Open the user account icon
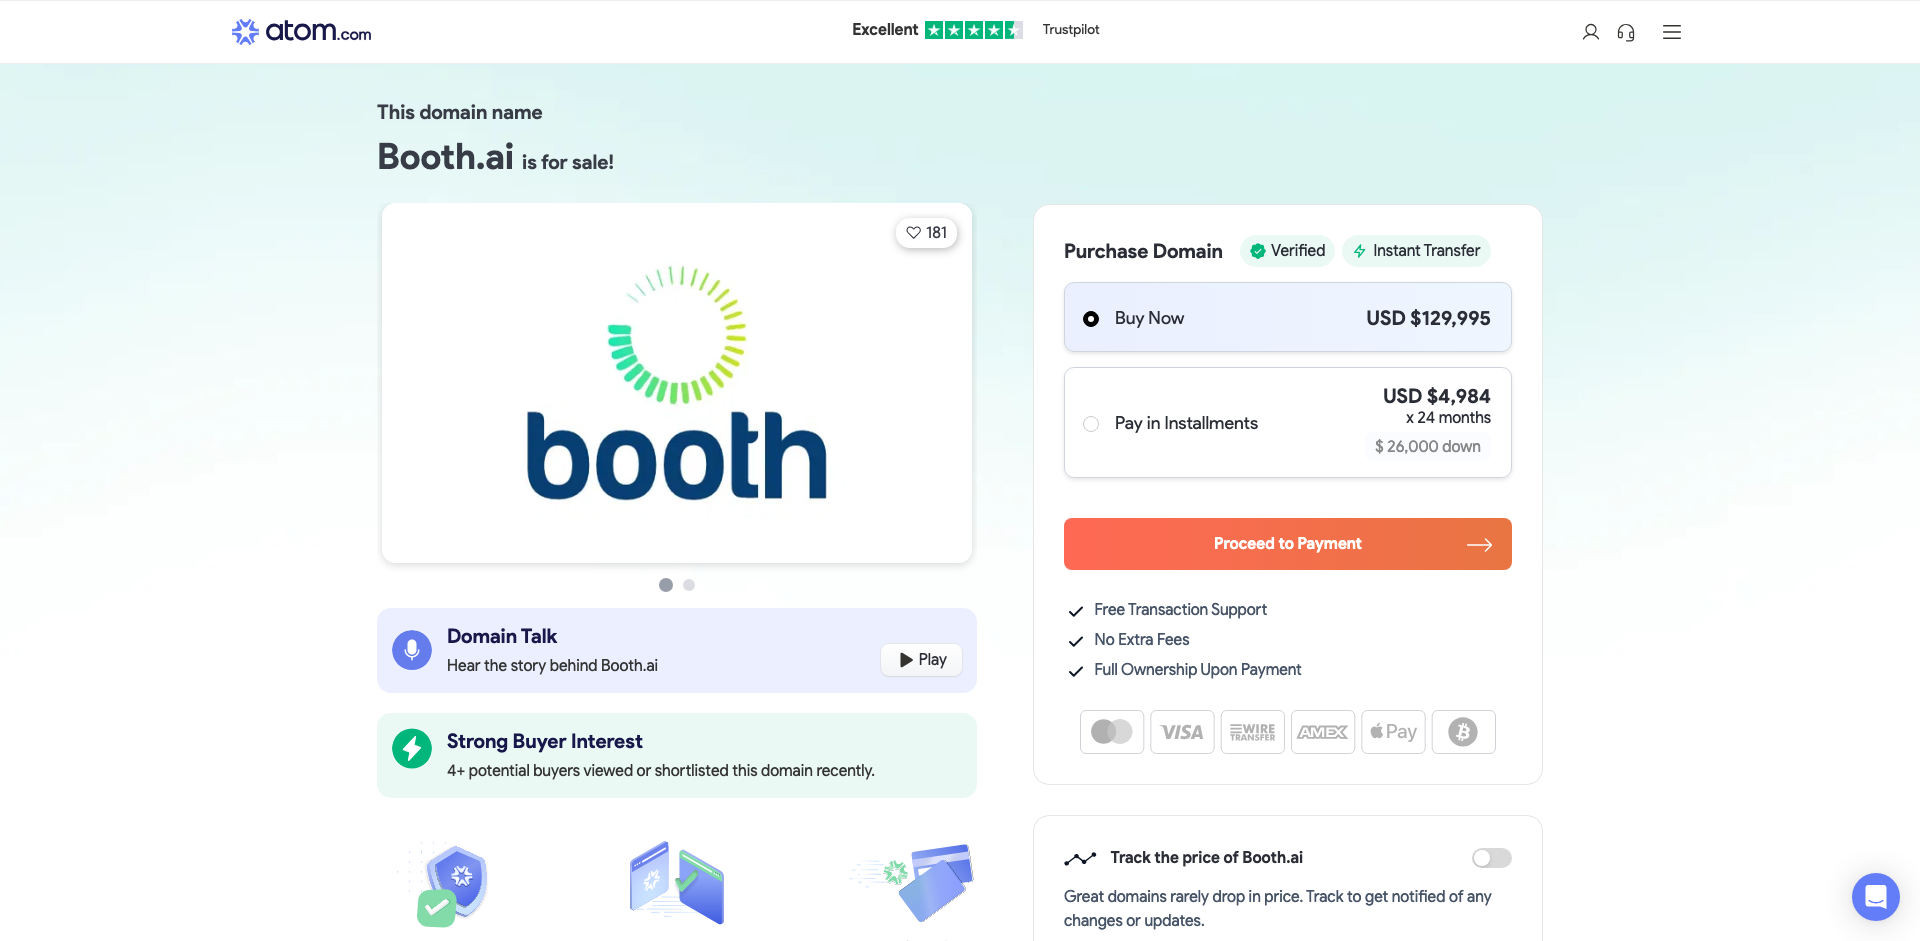Viewport: 1920px width, 941px height. (x=1590, y=31)
